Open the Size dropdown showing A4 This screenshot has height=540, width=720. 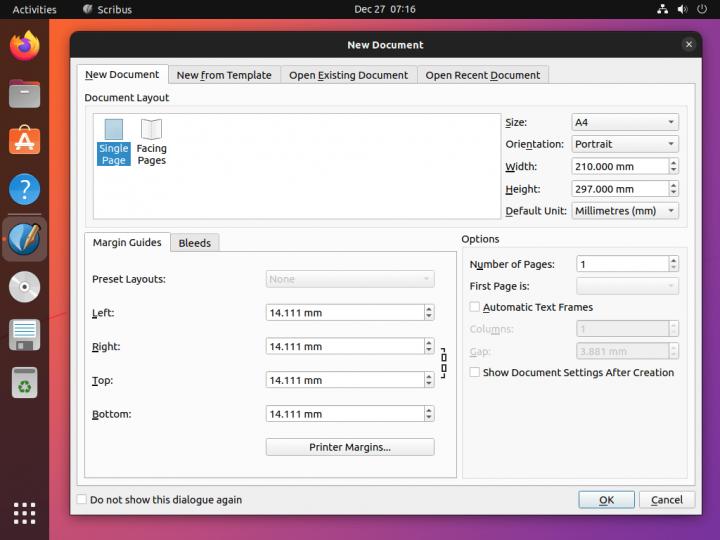(624, 122)
